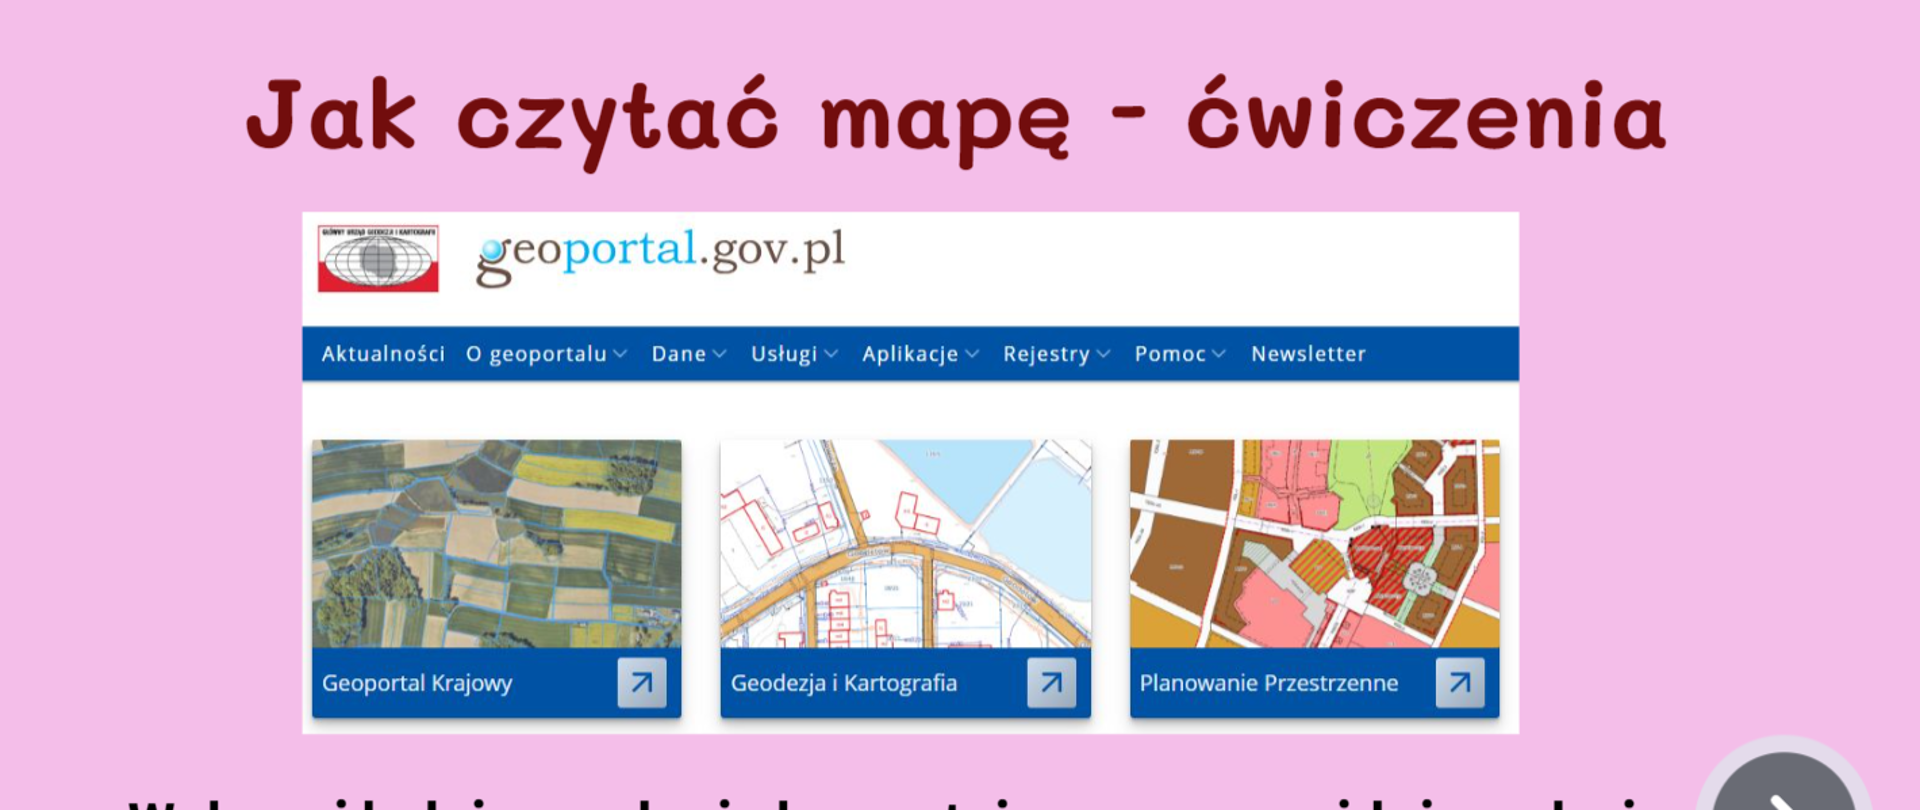Expand the O geoportalu dropdown
Screen dimensions: 1920x810
click(546, 354)
